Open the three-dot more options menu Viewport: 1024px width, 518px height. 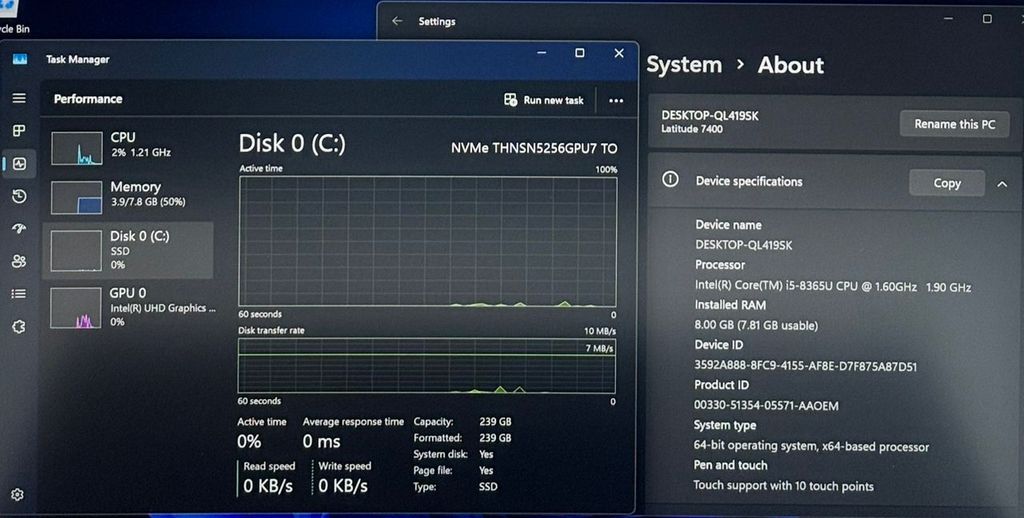616,100
